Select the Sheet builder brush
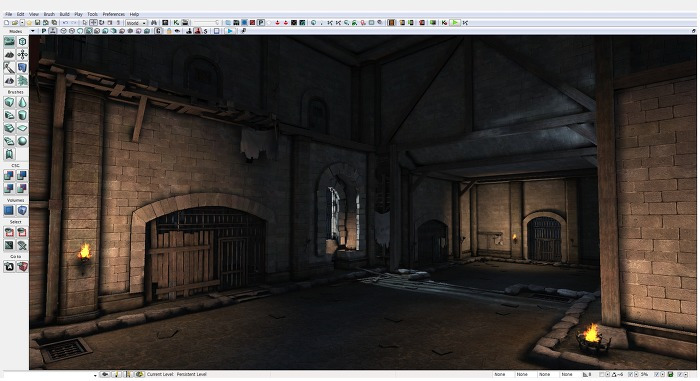The width and height of the screenshot is (700, 381). coord(22,128)
